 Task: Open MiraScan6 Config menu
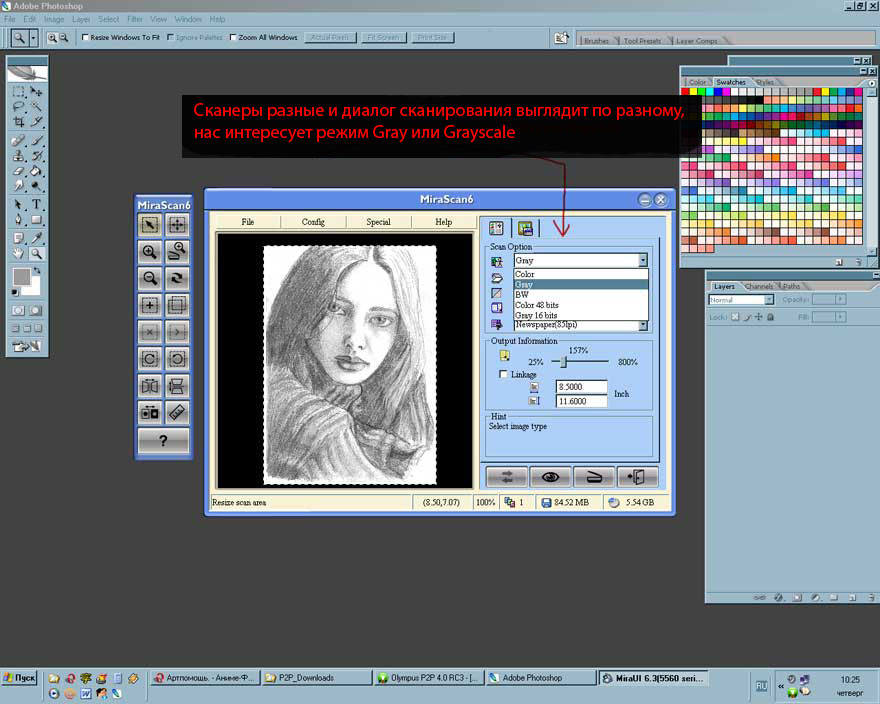(x=313, y=222)
